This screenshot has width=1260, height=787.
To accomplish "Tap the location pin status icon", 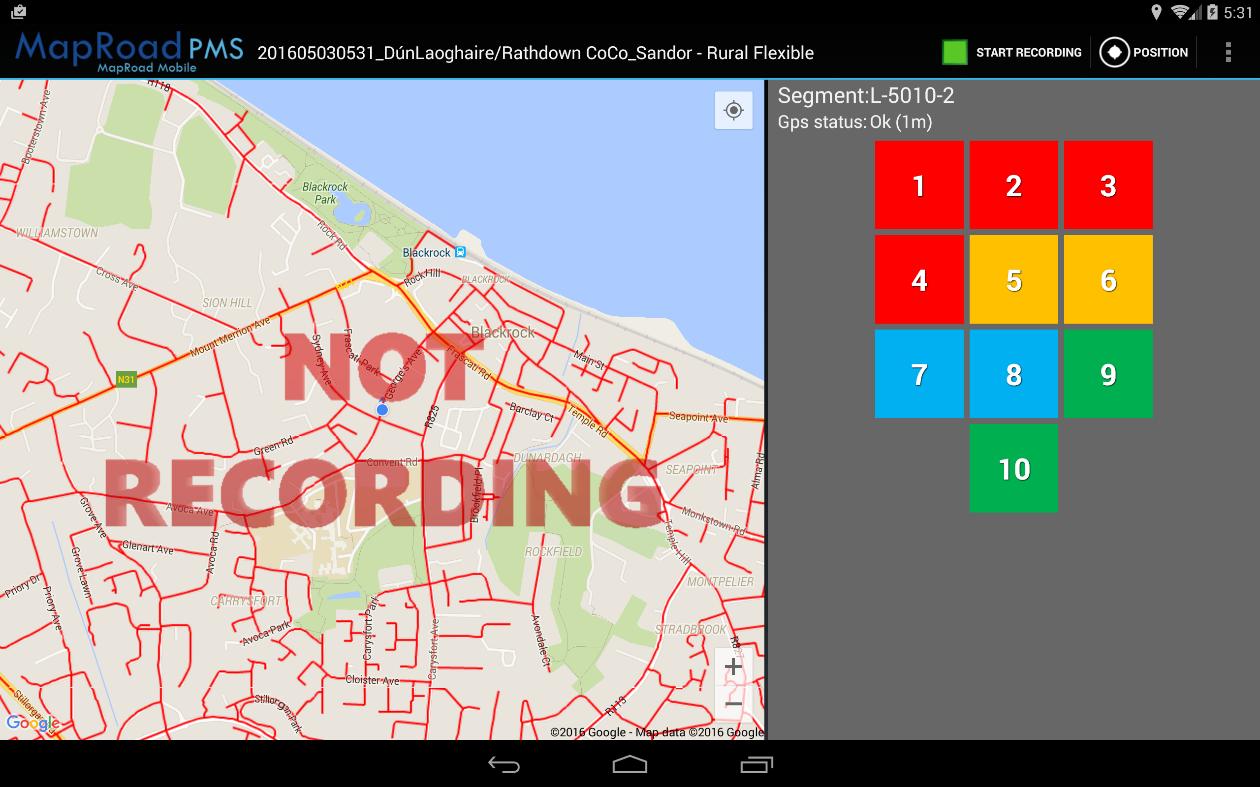I will [1157, 12].
